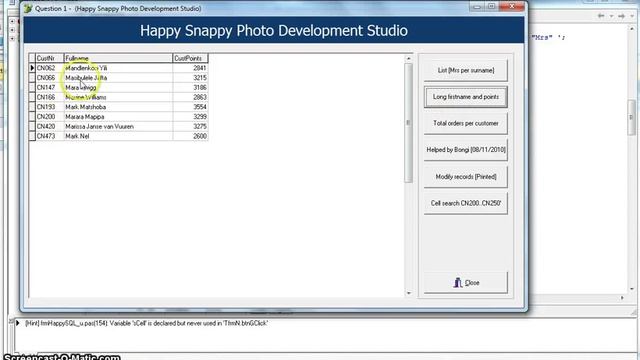Select the CN062 row indicator arrow

coord(32,68)
